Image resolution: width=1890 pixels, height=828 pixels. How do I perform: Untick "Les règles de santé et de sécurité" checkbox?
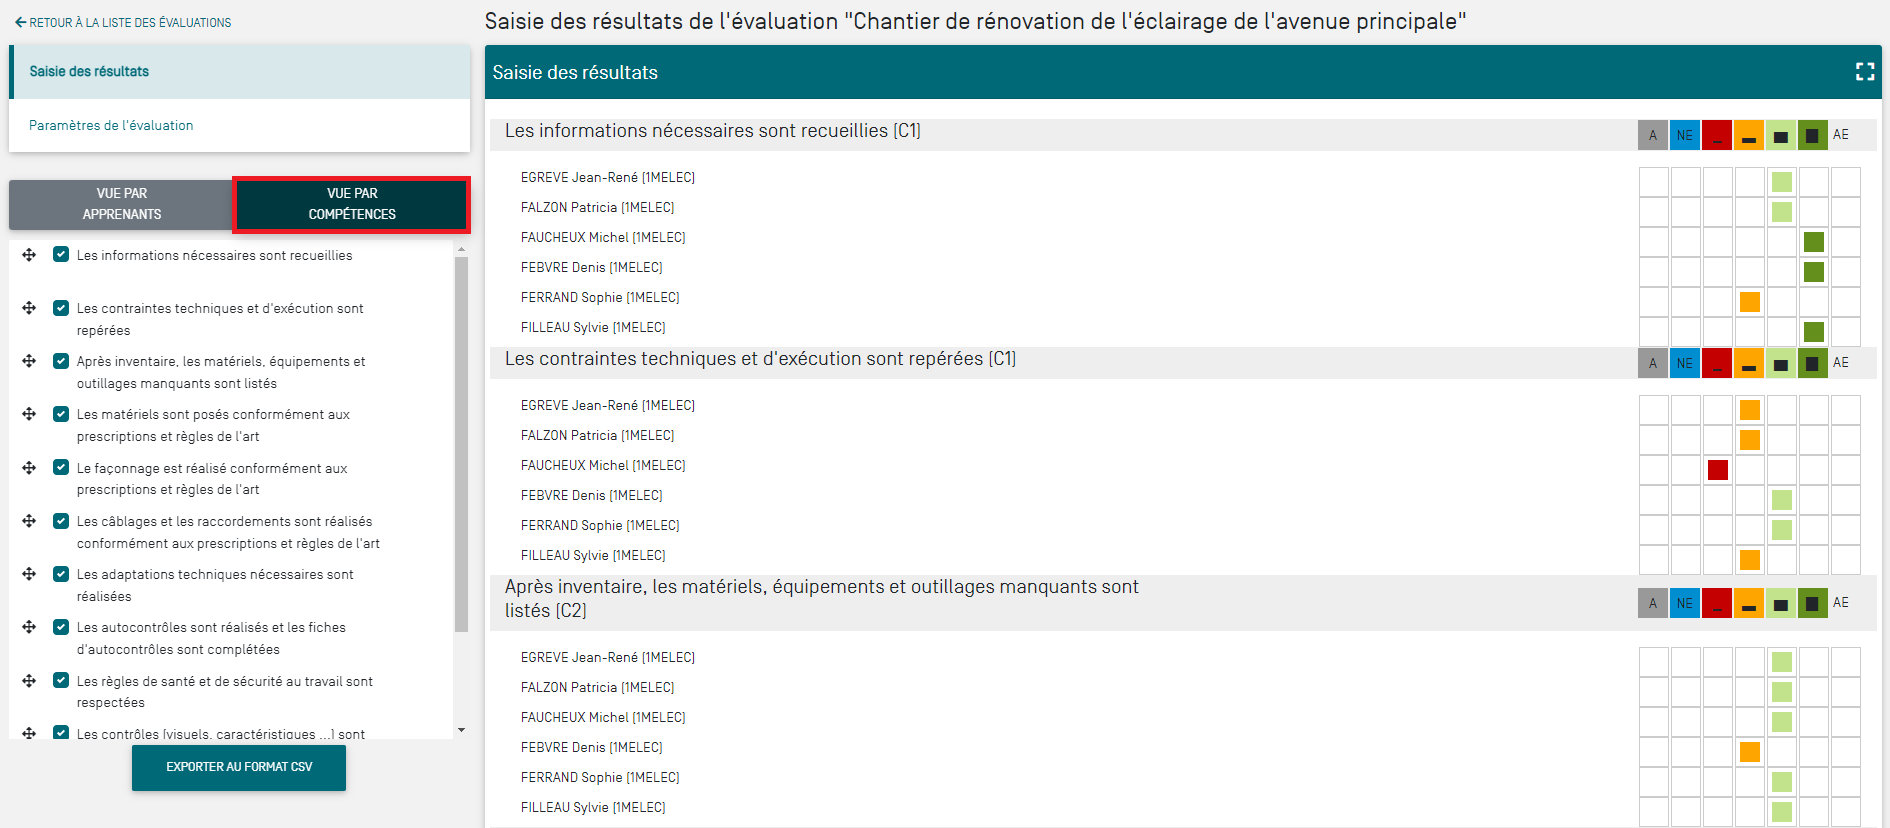point(61,681)
